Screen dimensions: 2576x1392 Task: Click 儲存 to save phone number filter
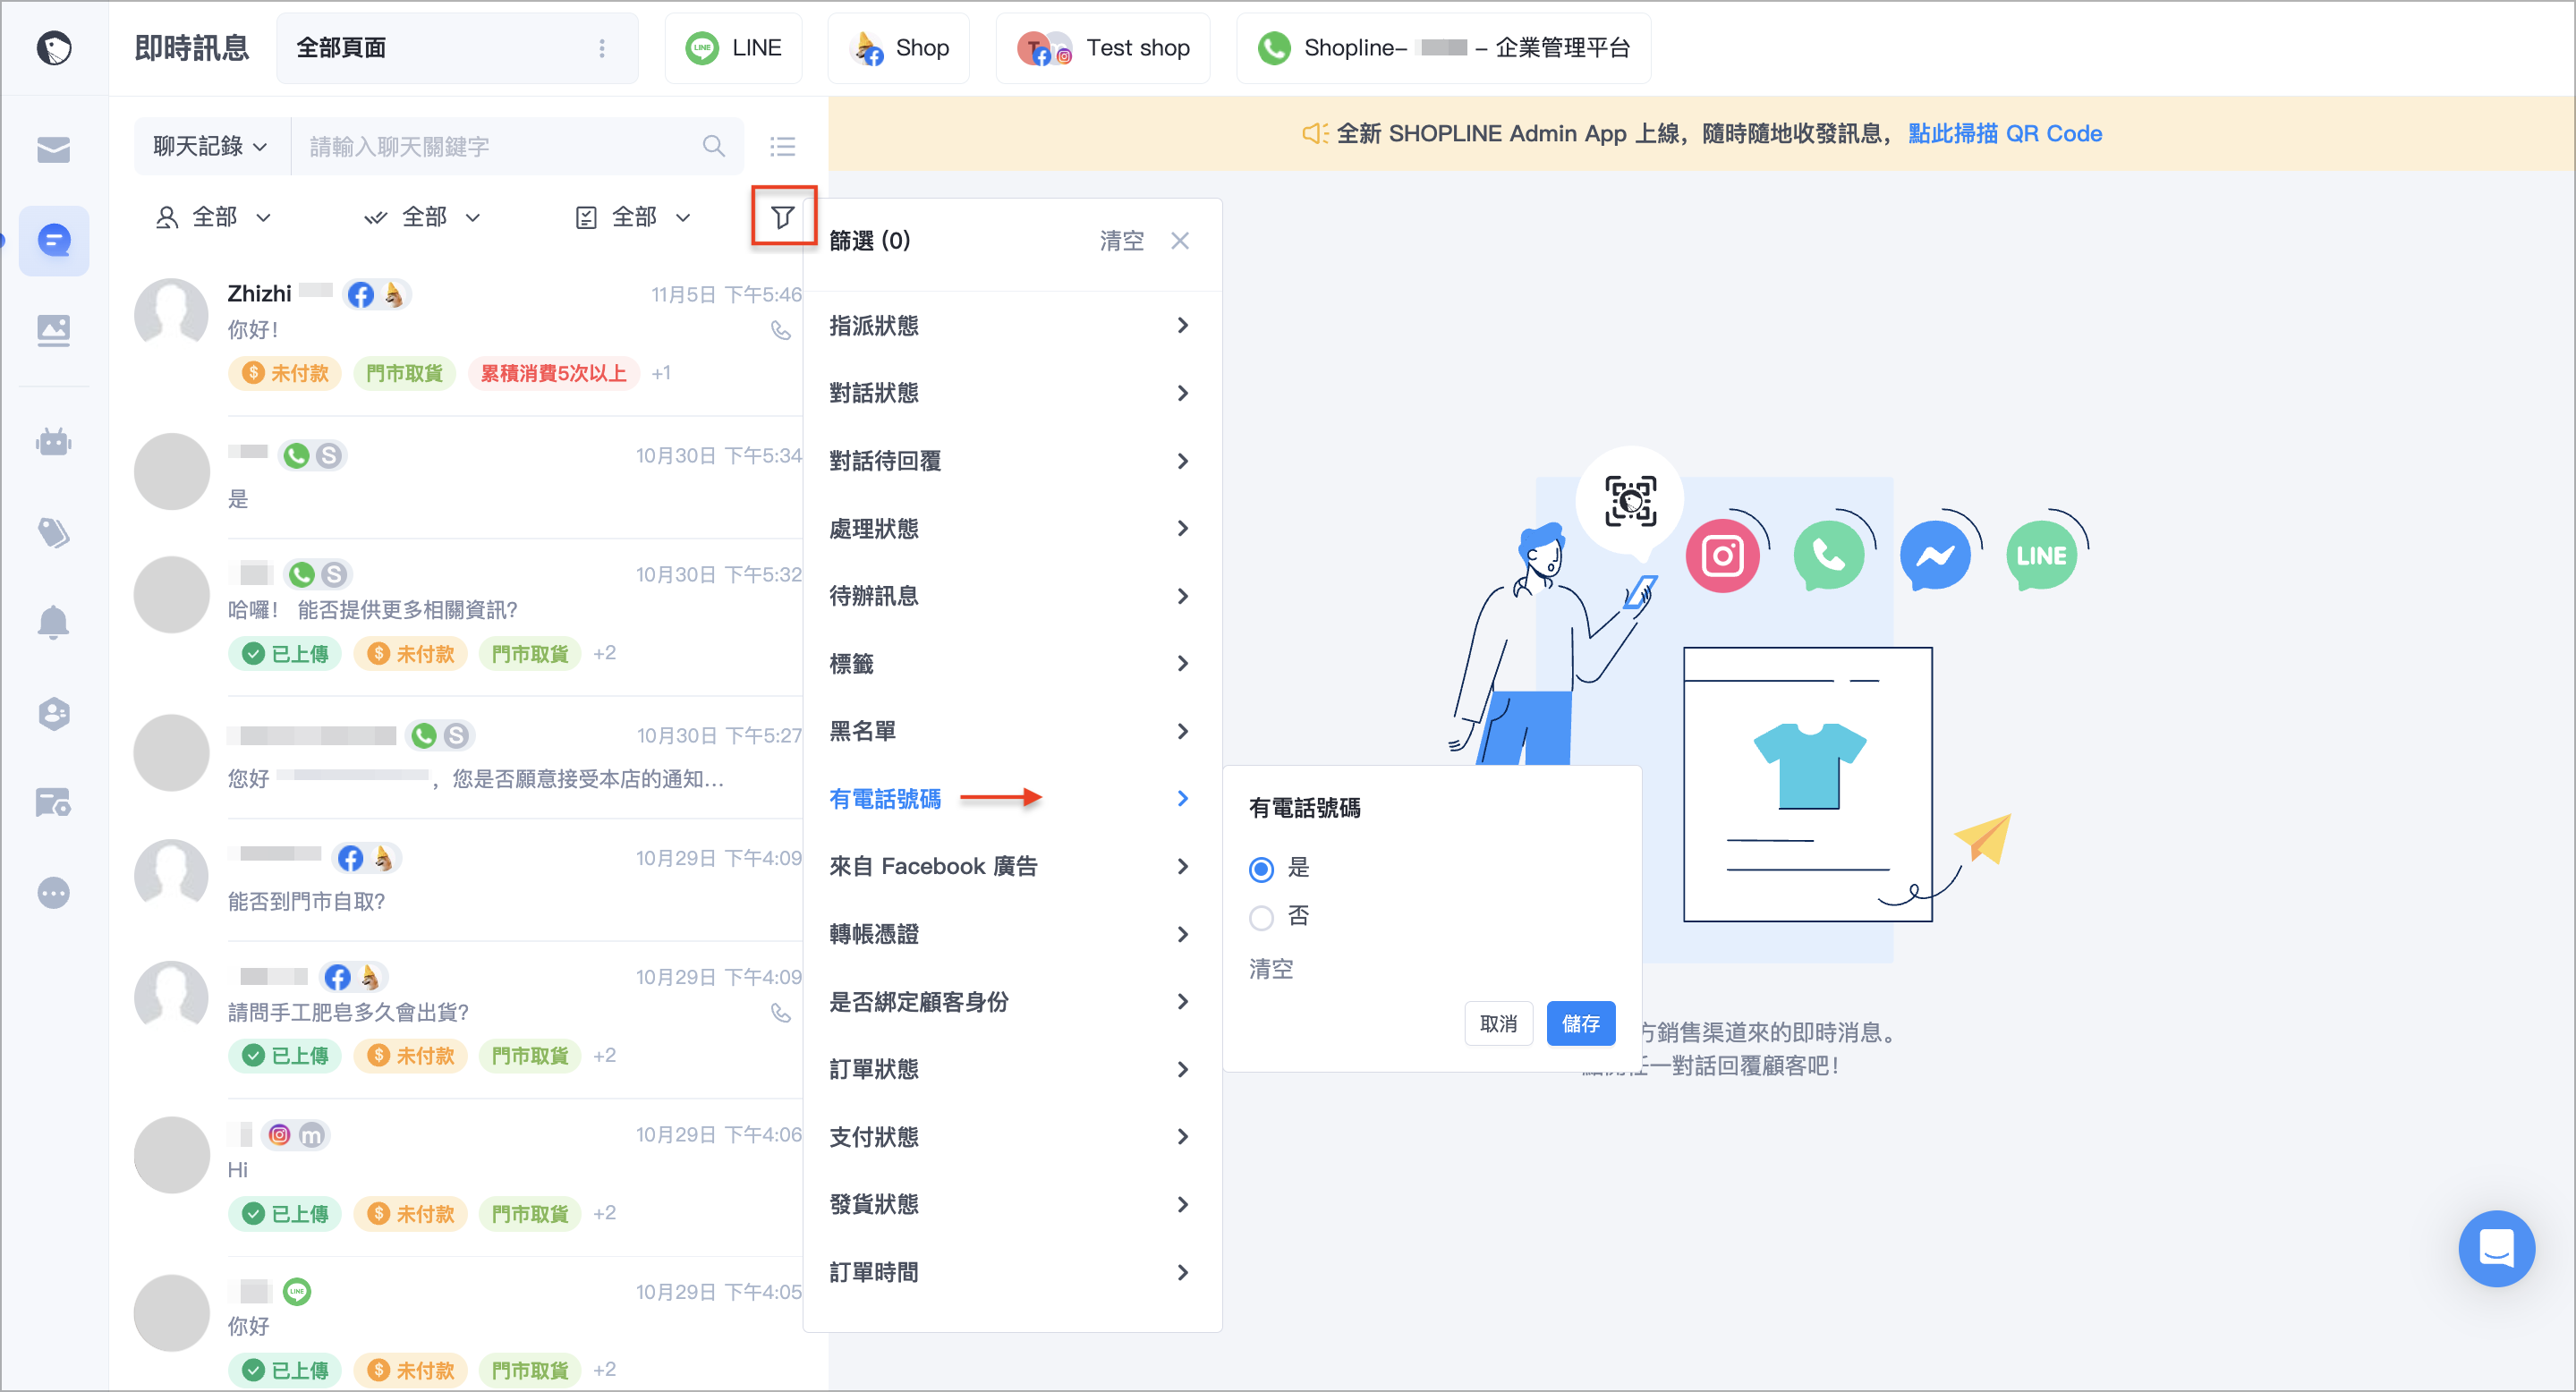point(1580,1023)
